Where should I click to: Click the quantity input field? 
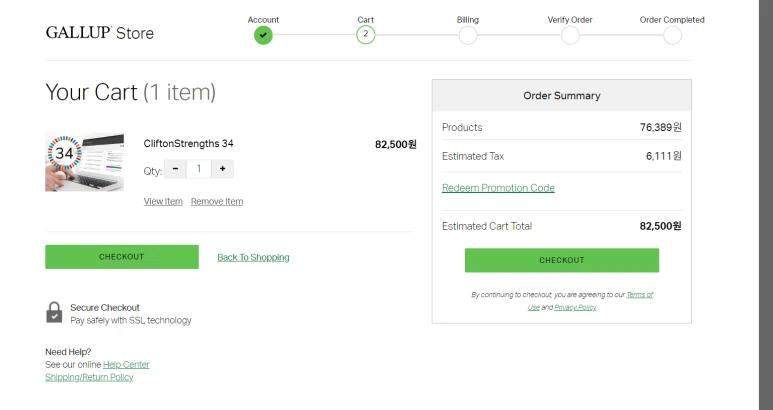tap(199, 169)
